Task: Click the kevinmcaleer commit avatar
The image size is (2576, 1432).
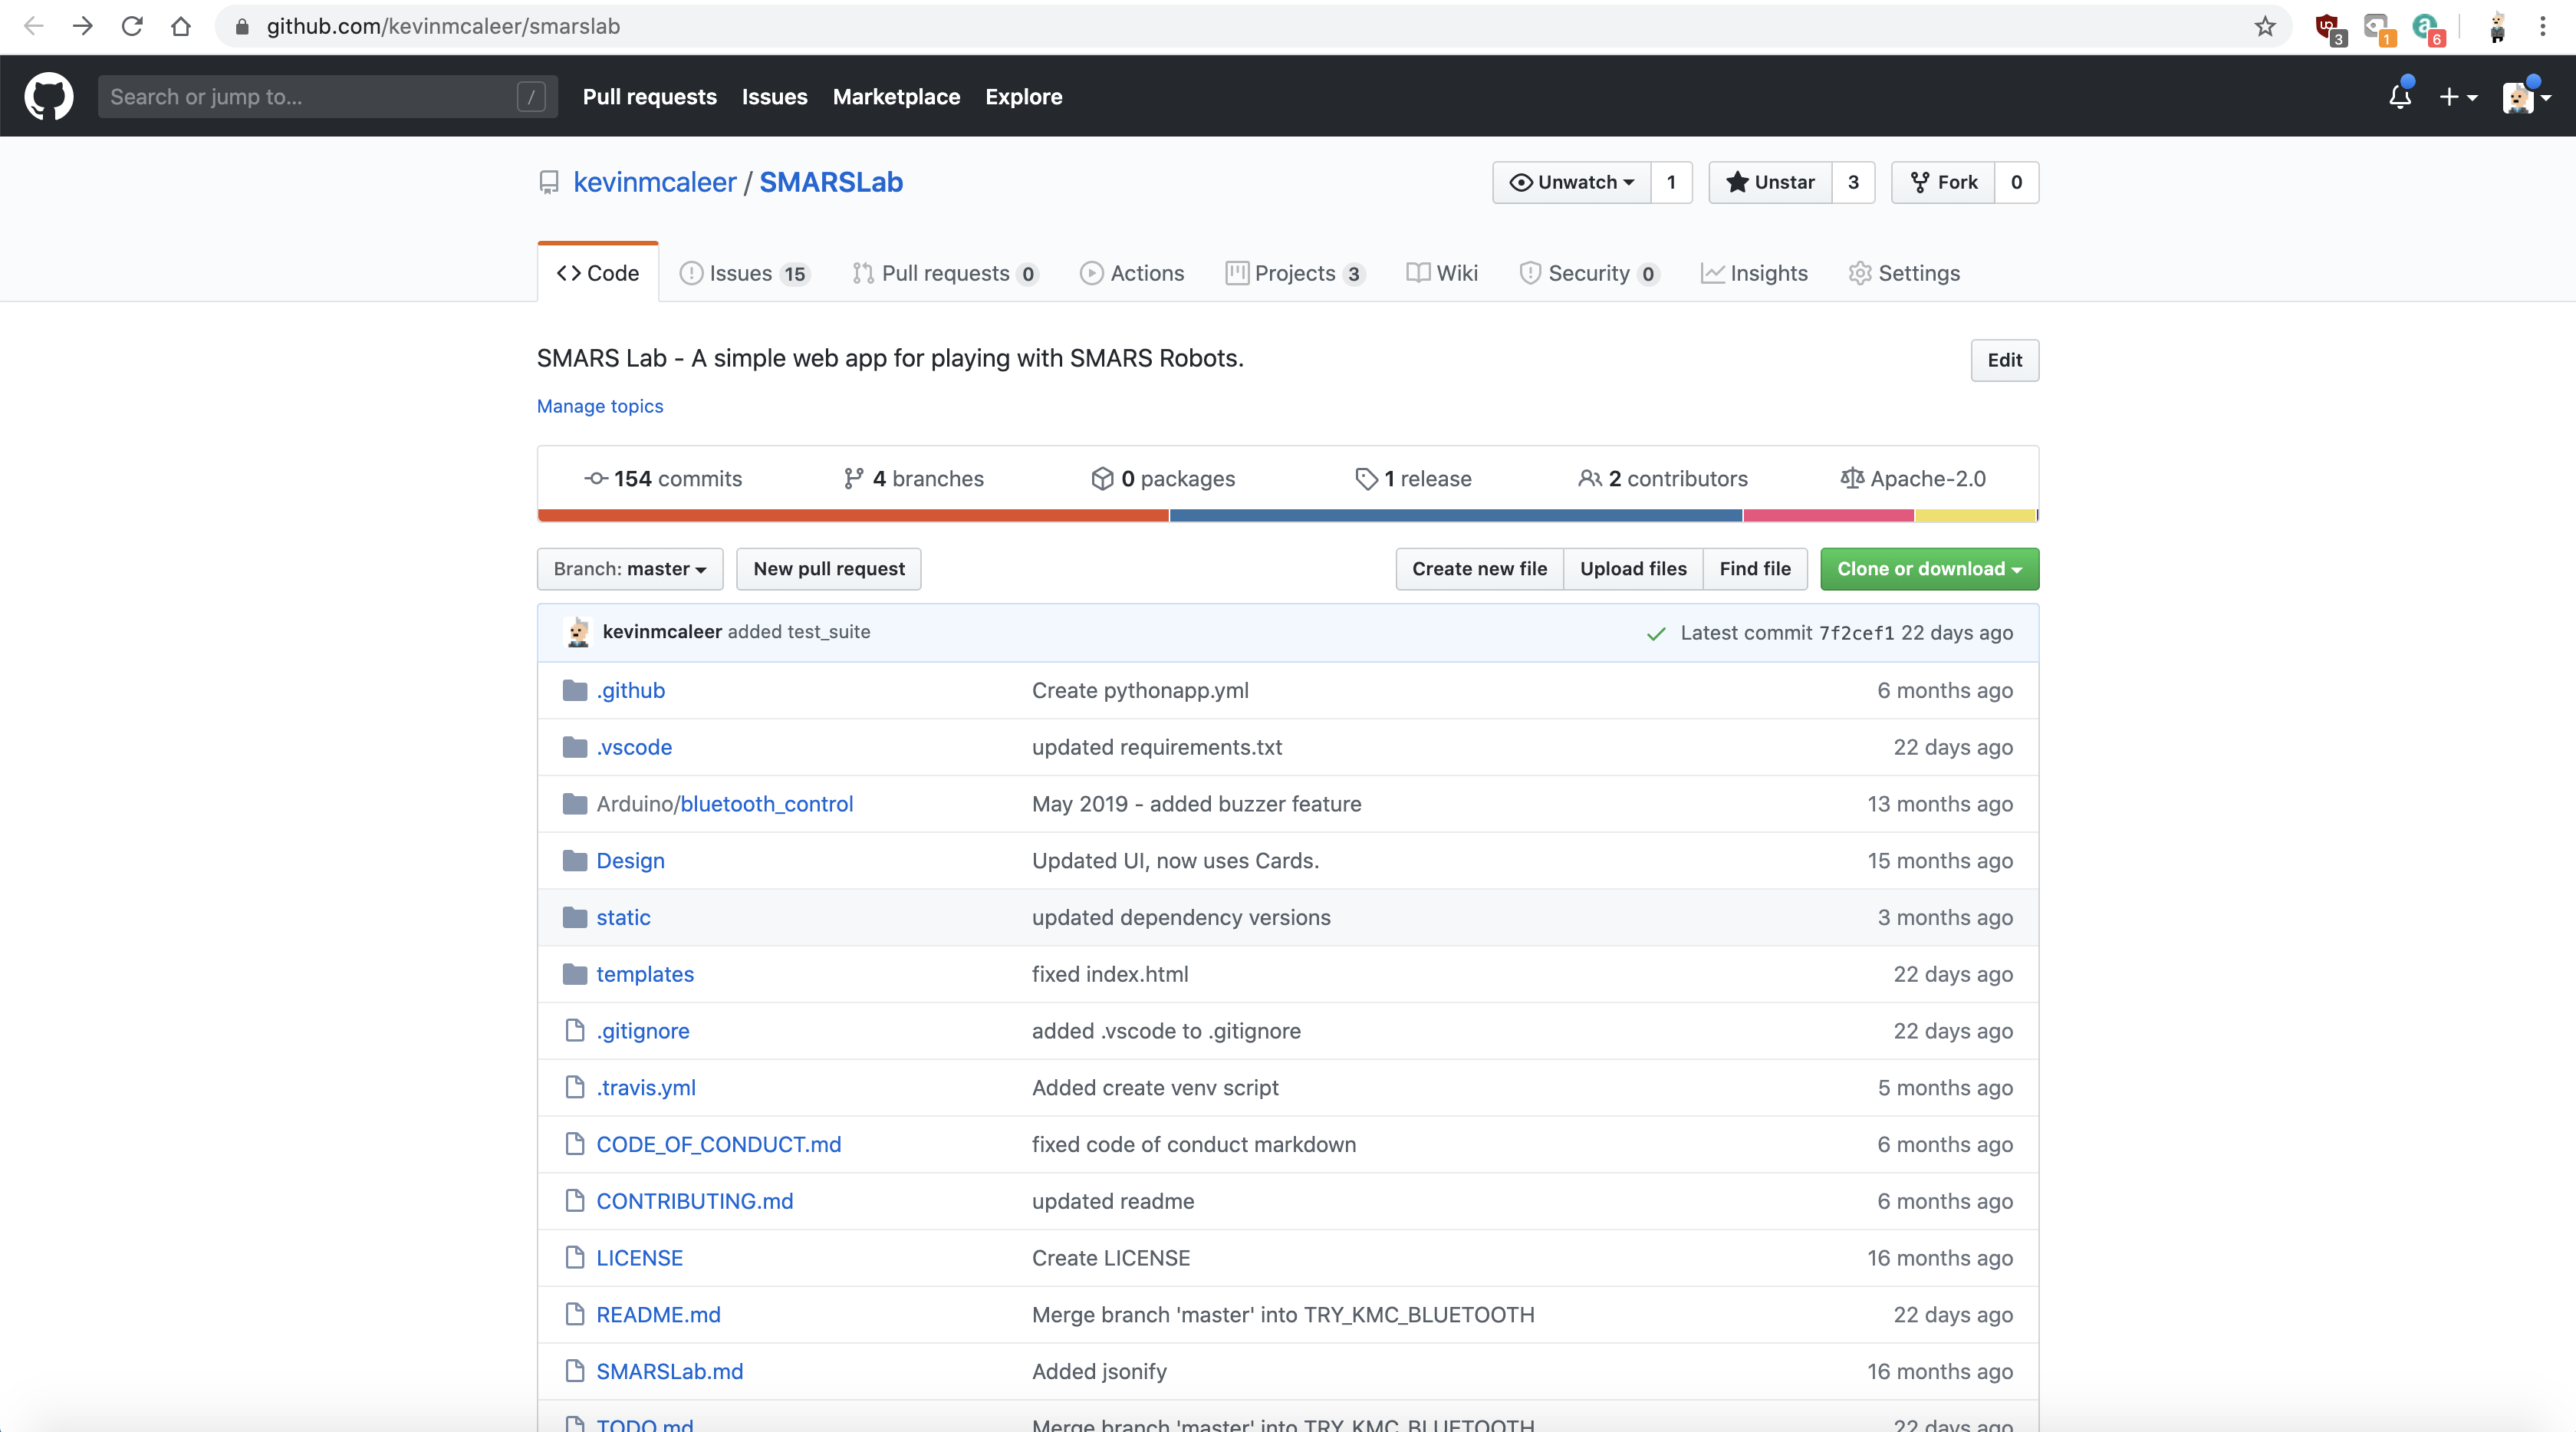Action: 578,632
